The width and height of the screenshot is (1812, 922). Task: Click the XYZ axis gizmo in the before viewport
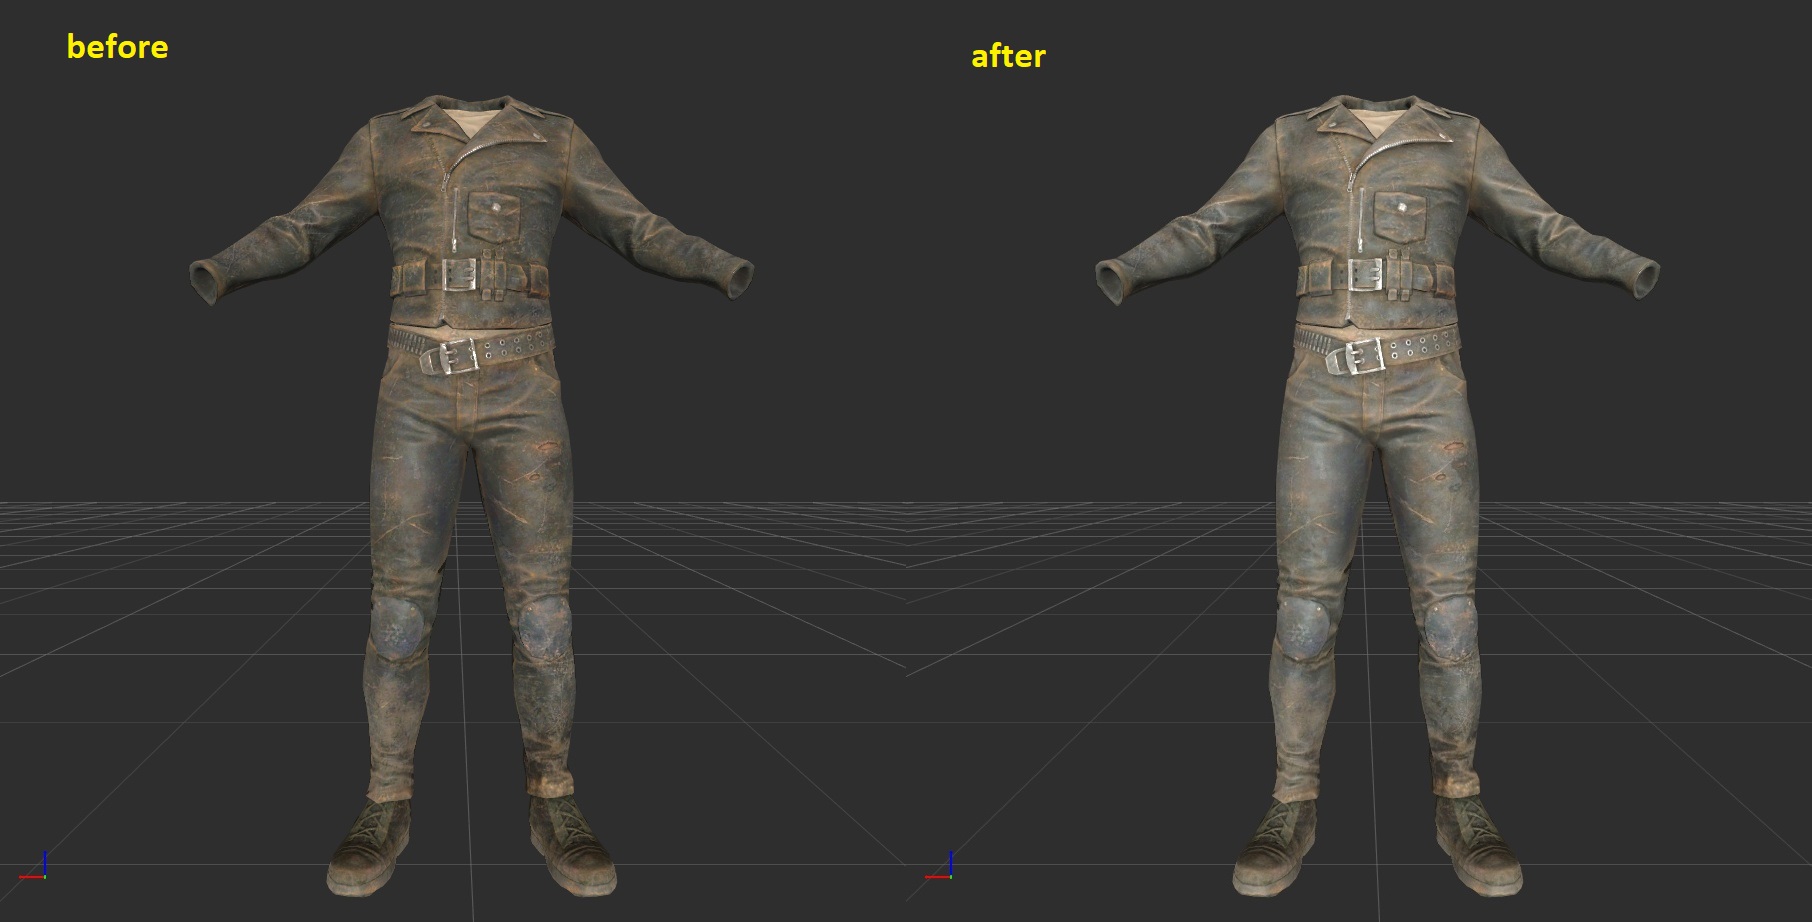[33, 867]
